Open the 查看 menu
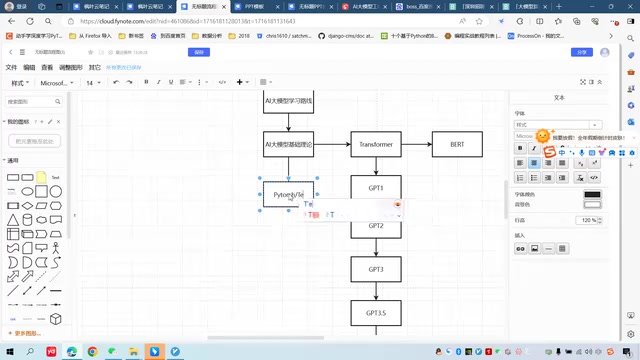This screenshot has height=360, width=640. pos(47,67)
